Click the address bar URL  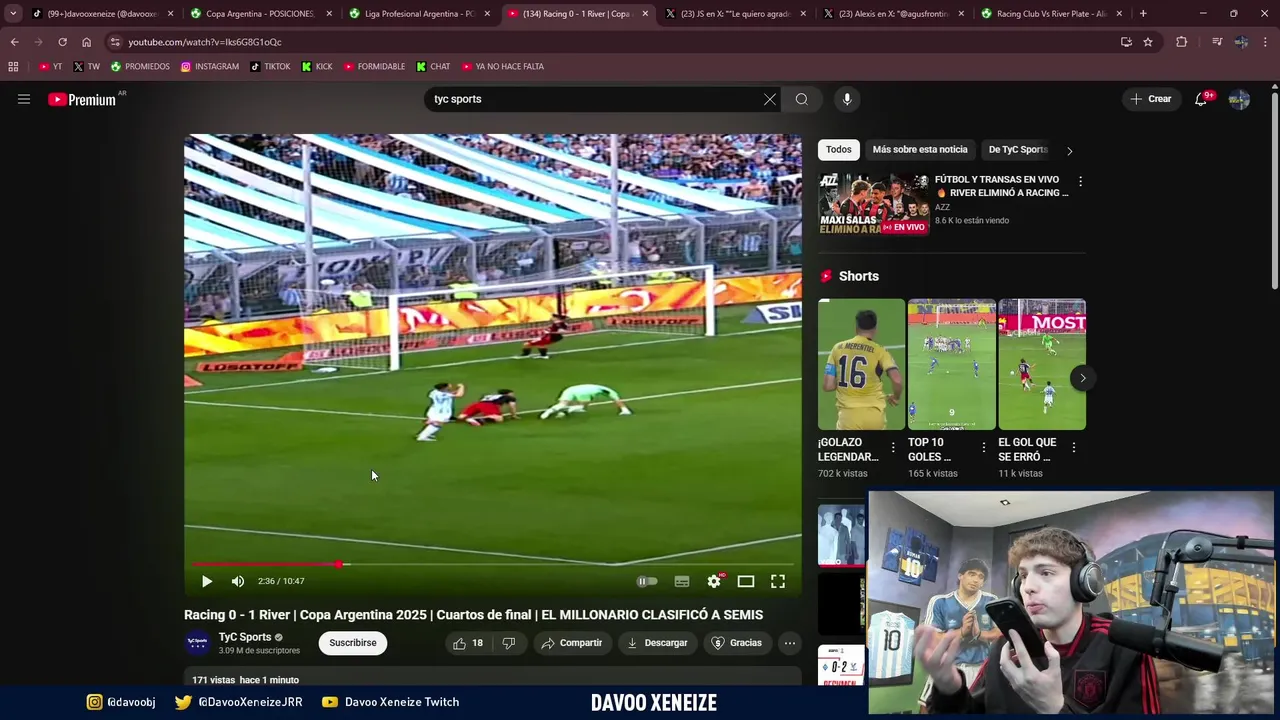[205, 42]
